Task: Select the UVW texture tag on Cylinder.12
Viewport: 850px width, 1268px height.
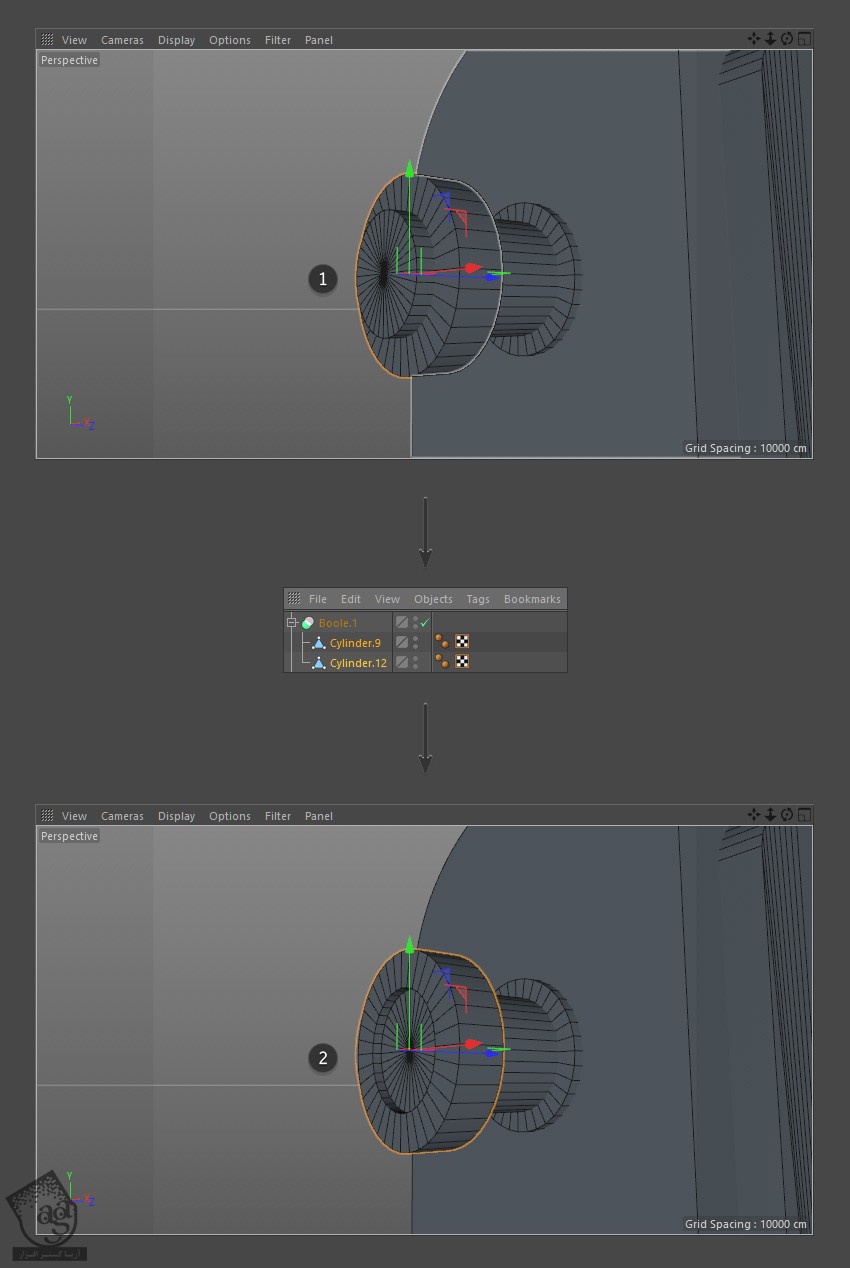Action: point(462,662)
